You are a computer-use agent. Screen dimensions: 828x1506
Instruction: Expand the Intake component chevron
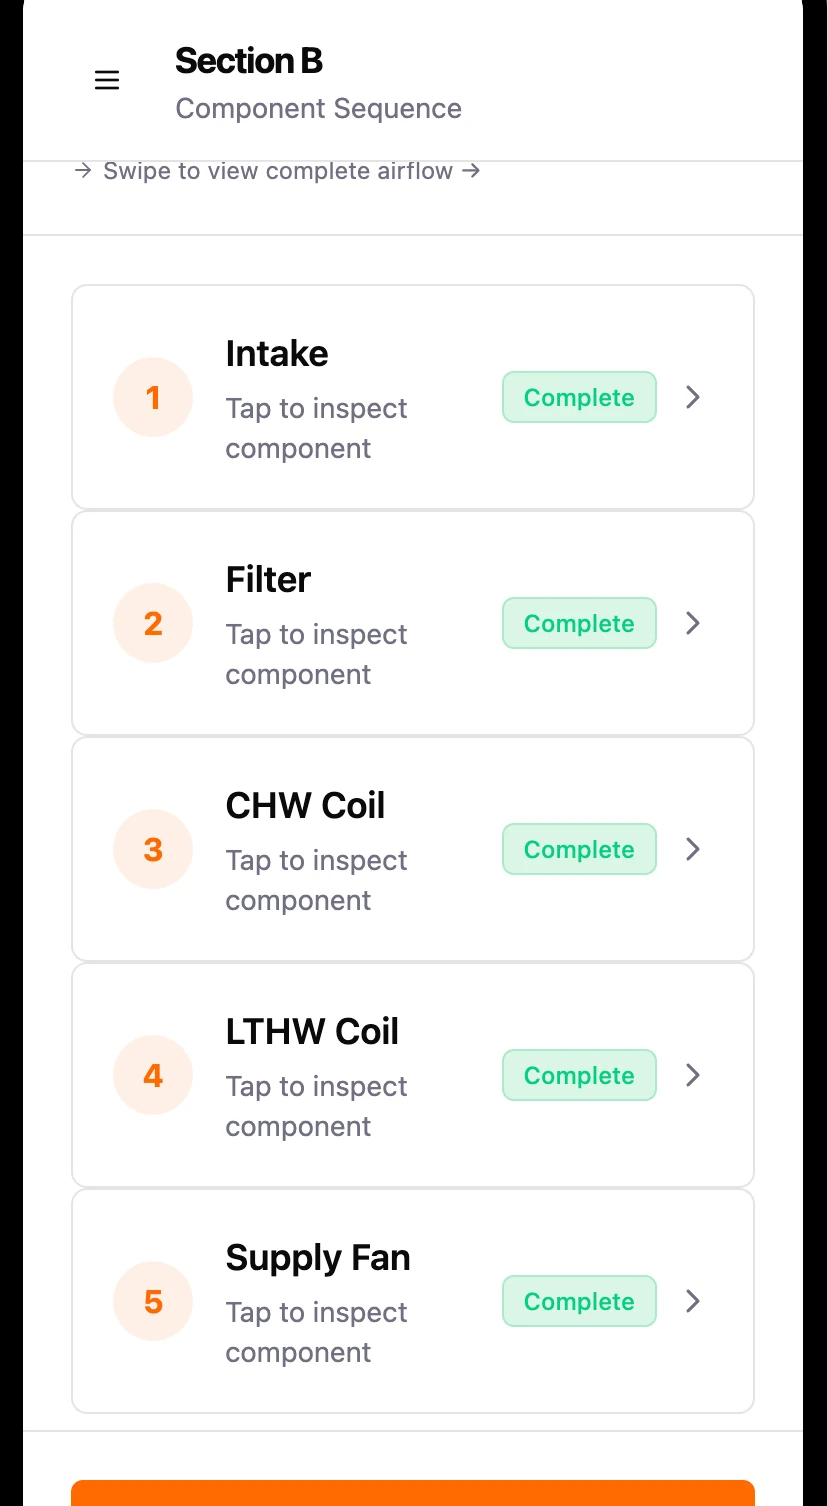tap(693, 398)
